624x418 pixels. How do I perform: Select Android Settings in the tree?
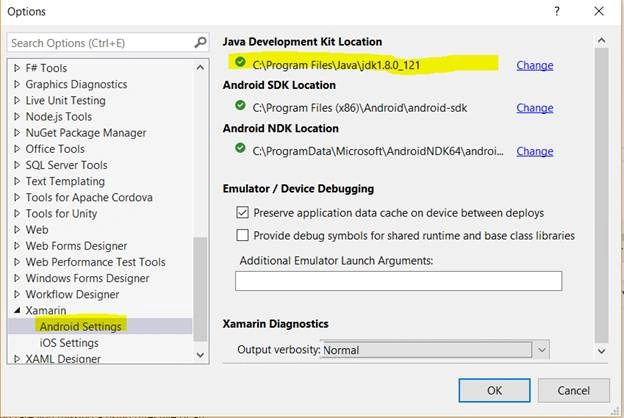point(80,326)
